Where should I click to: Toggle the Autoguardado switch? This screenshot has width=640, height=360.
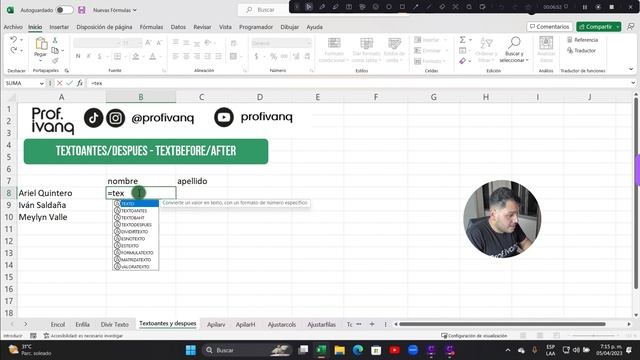coord(64,10)
